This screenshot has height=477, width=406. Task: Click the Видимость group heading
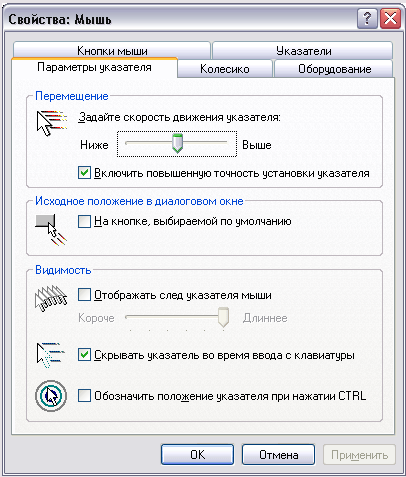pos(63,270)
